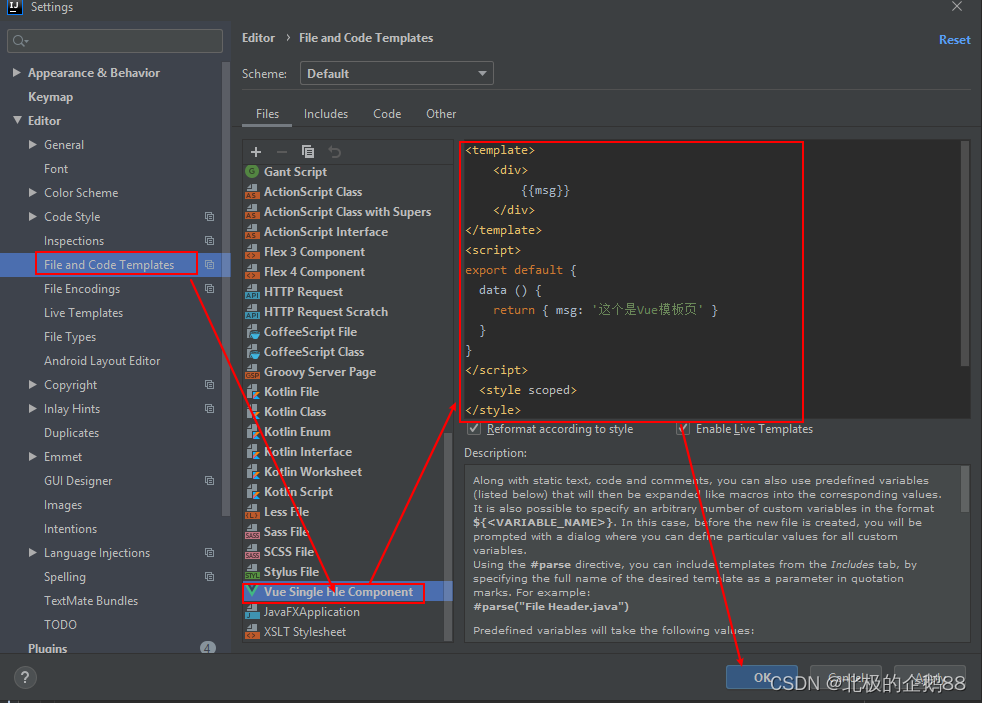
Task: Toggle Enable Live Templates checkbox
Action: 683,429
